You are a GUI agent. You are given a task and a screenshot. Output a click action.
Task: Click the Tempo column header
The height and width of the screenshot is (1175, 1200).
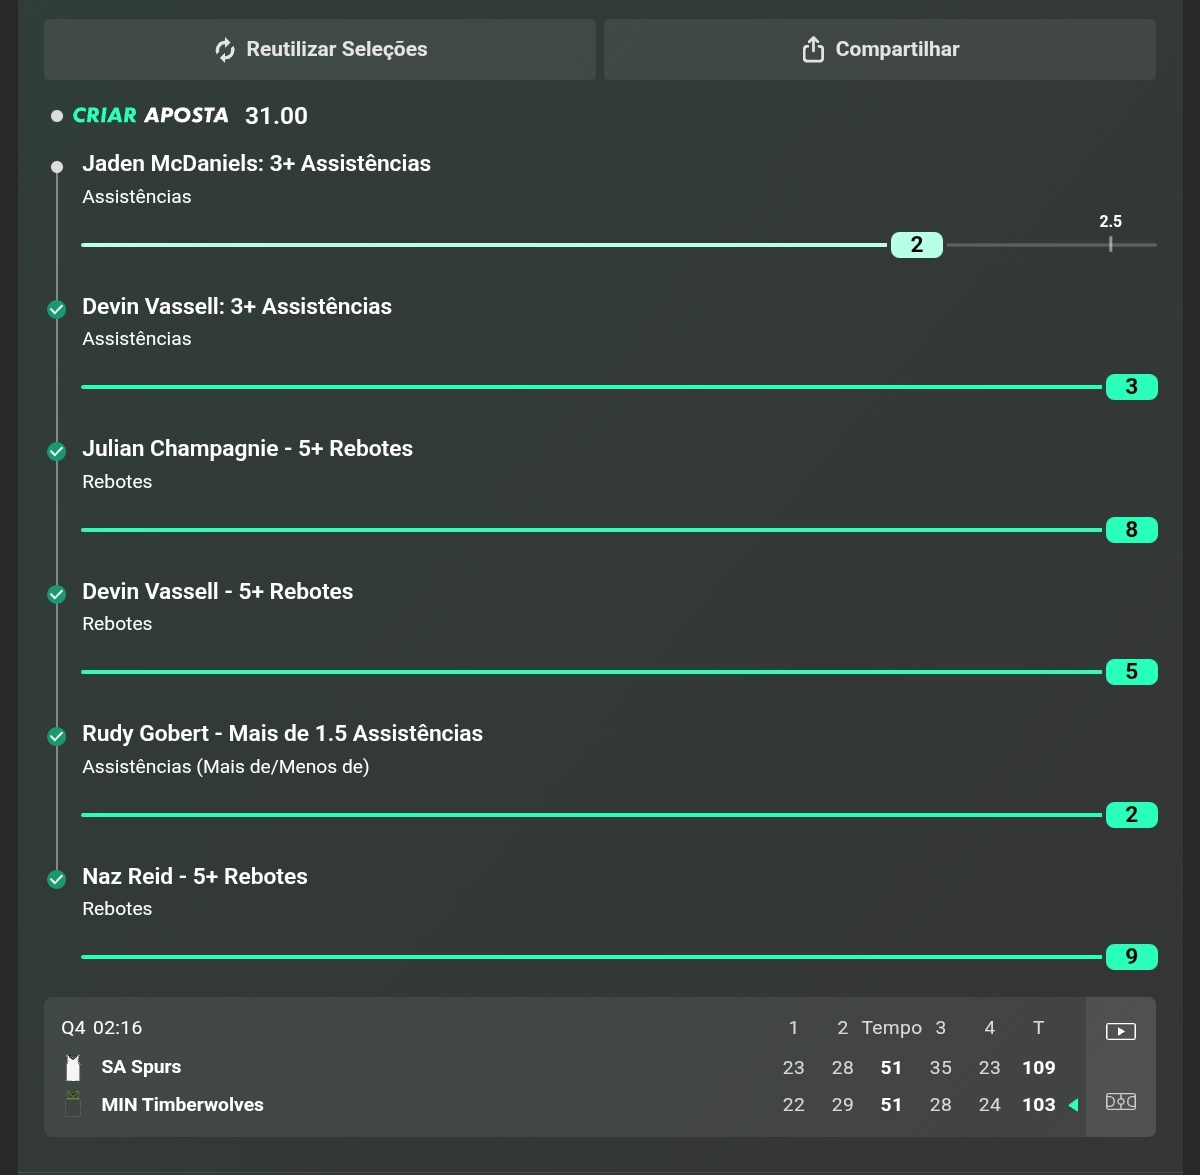pyautogui.click(x=892, y=1028)
